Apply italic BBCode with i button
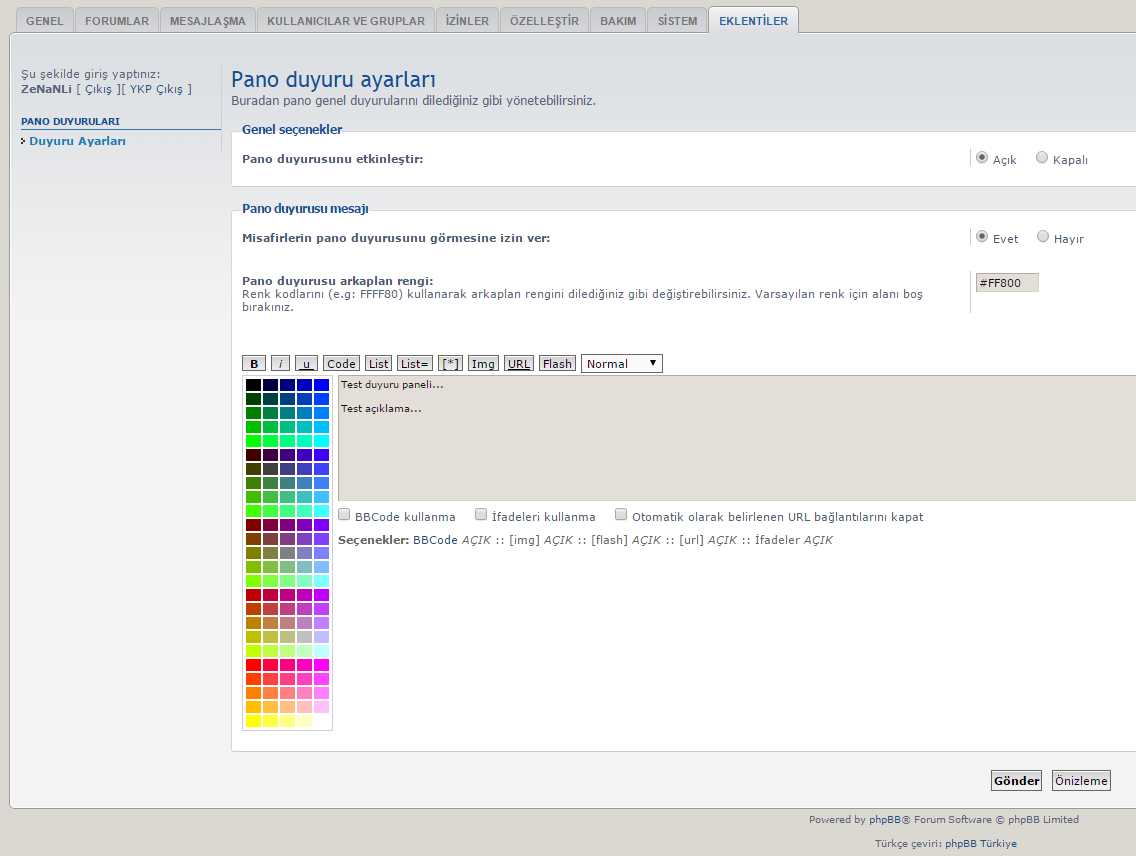Screen dimensions: 1136x856 [x=280, y=364]
